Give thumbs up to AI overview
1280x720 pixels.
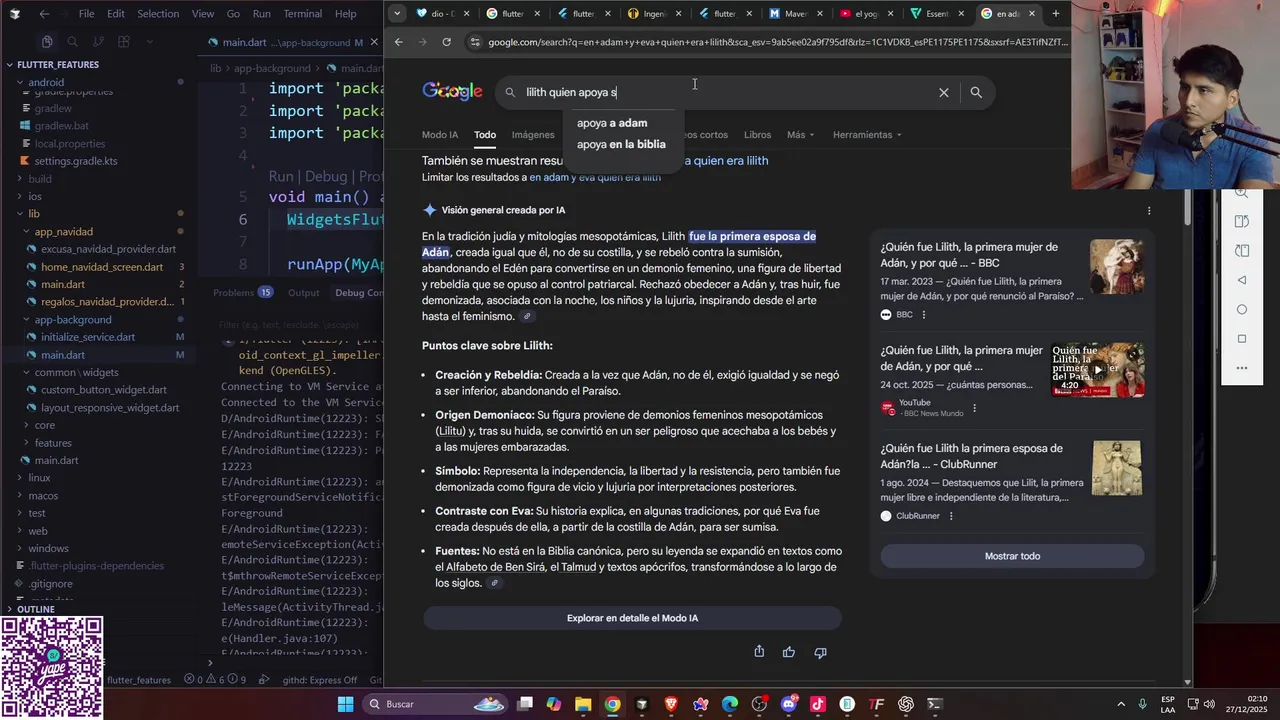point(789,652)
